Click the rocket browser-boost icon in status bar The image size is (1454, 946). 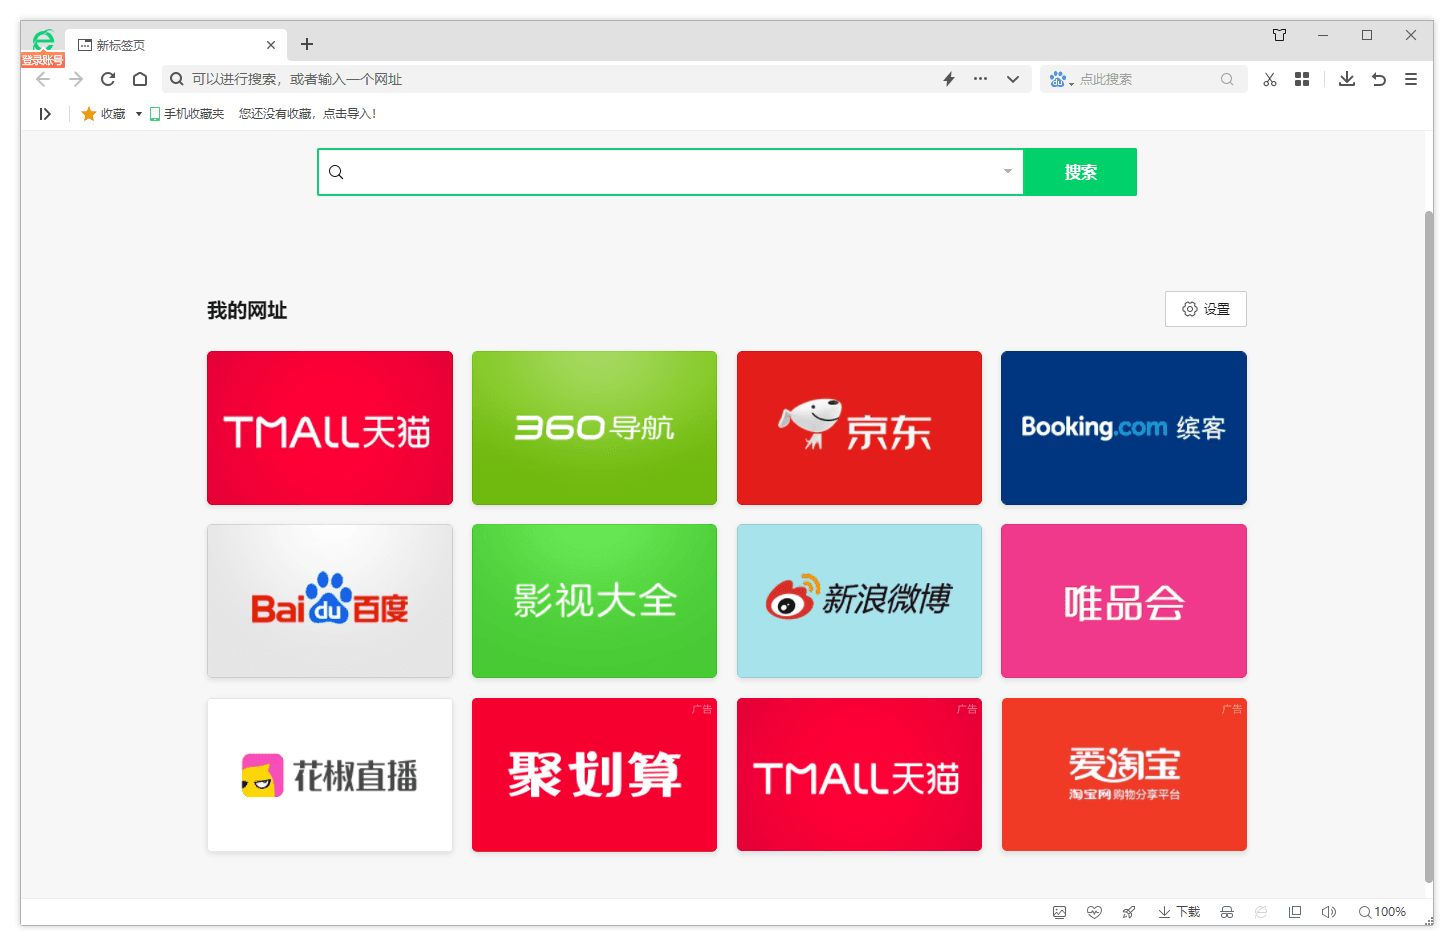(x=1129, y=911)
